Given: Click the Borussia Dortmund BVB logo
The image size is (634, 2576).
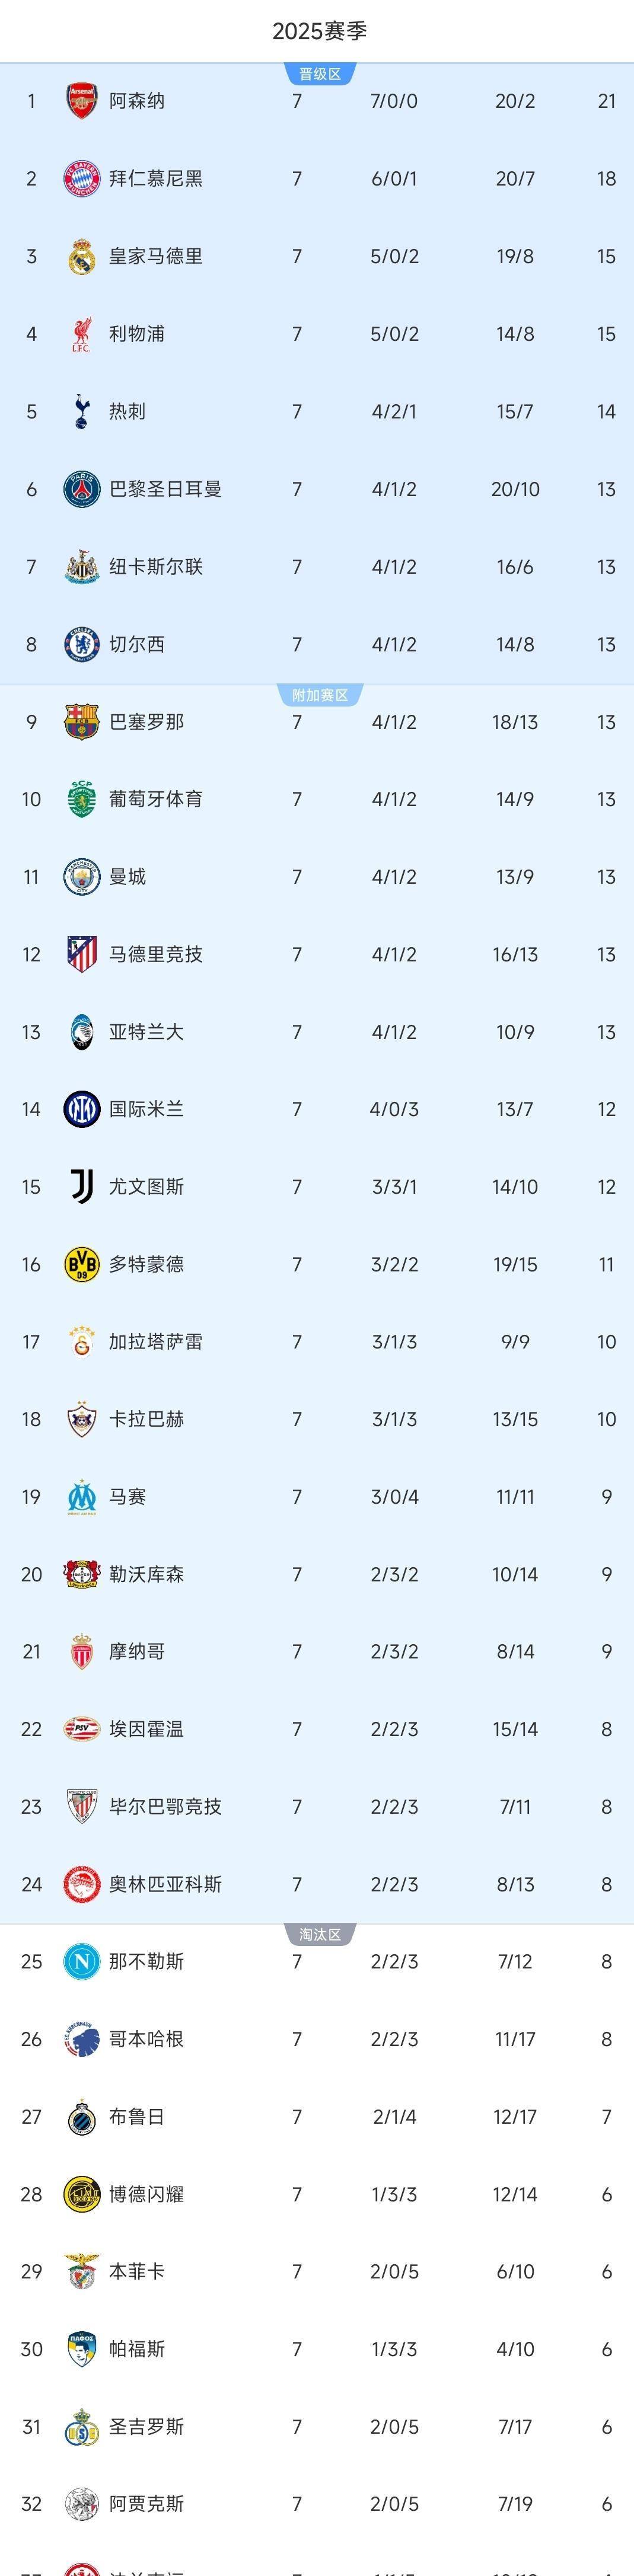Looking at the screenshot, I should click(81, 1265).
